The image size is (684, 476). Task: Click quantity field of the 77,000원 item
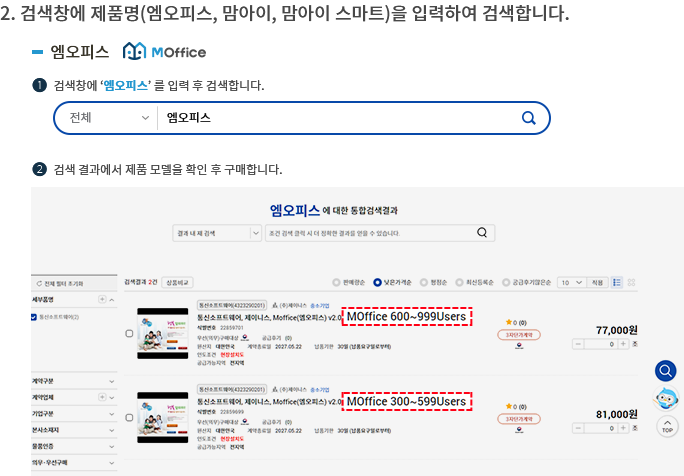601,344
